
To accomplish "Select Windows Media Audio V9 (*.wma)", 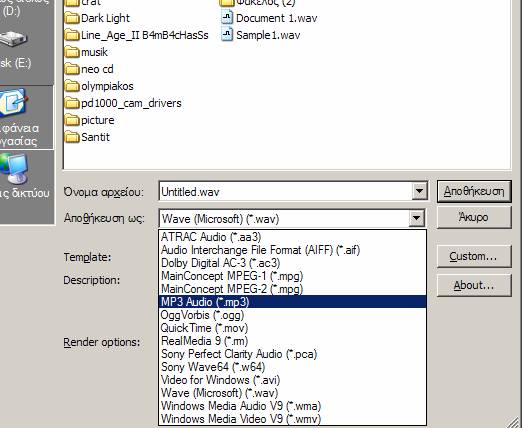I will pos(292,406).
